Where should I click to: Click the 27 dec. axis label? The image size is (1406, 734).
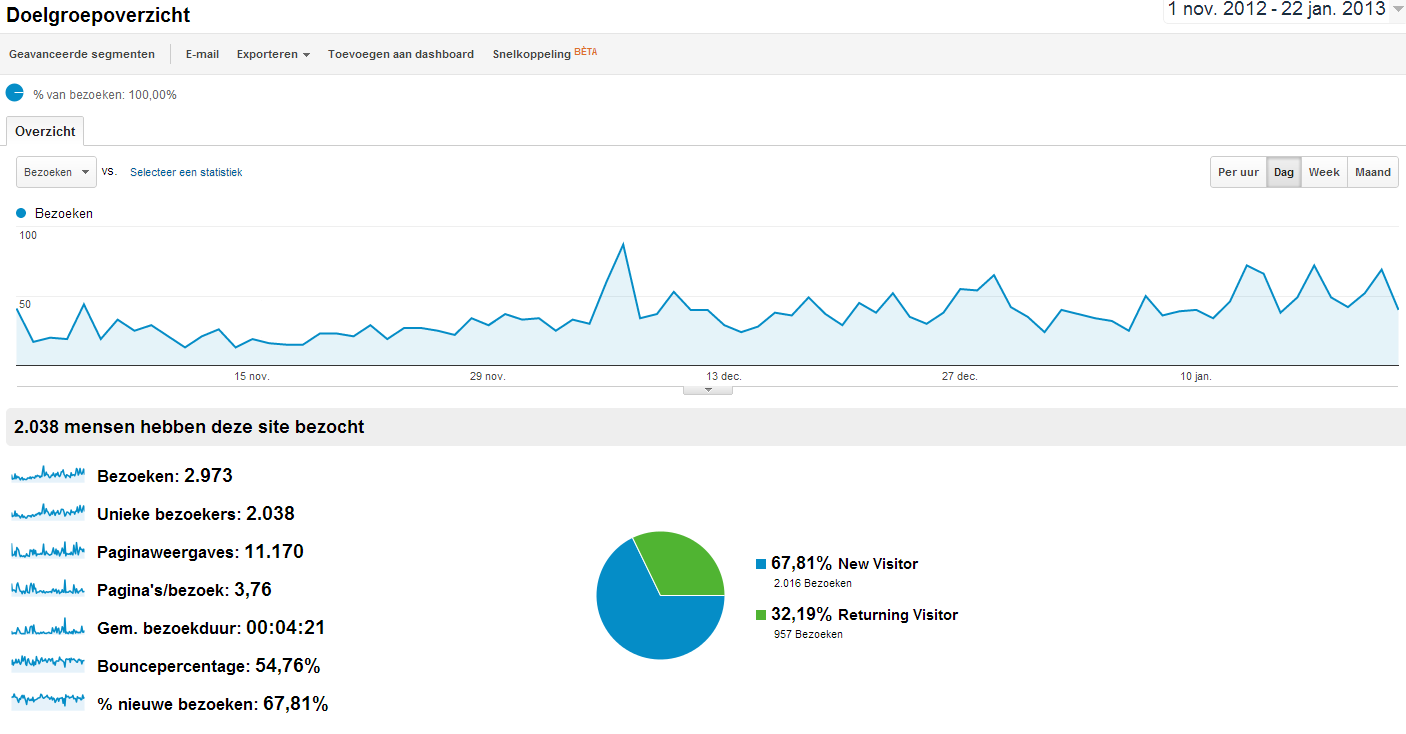[x=960, y=377]
